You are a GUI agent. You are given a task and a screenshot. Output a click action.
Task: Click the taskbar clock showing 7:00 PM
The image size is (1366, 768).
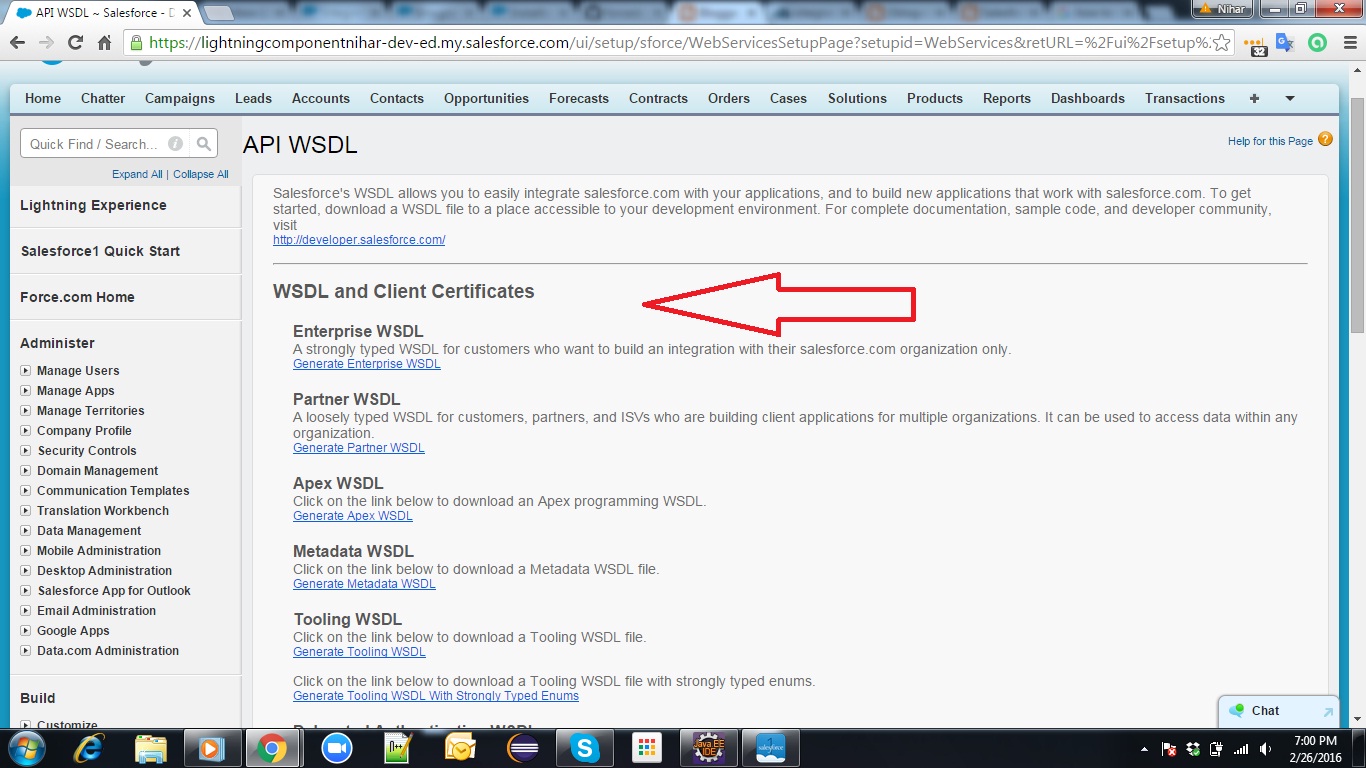[1315, 741]
